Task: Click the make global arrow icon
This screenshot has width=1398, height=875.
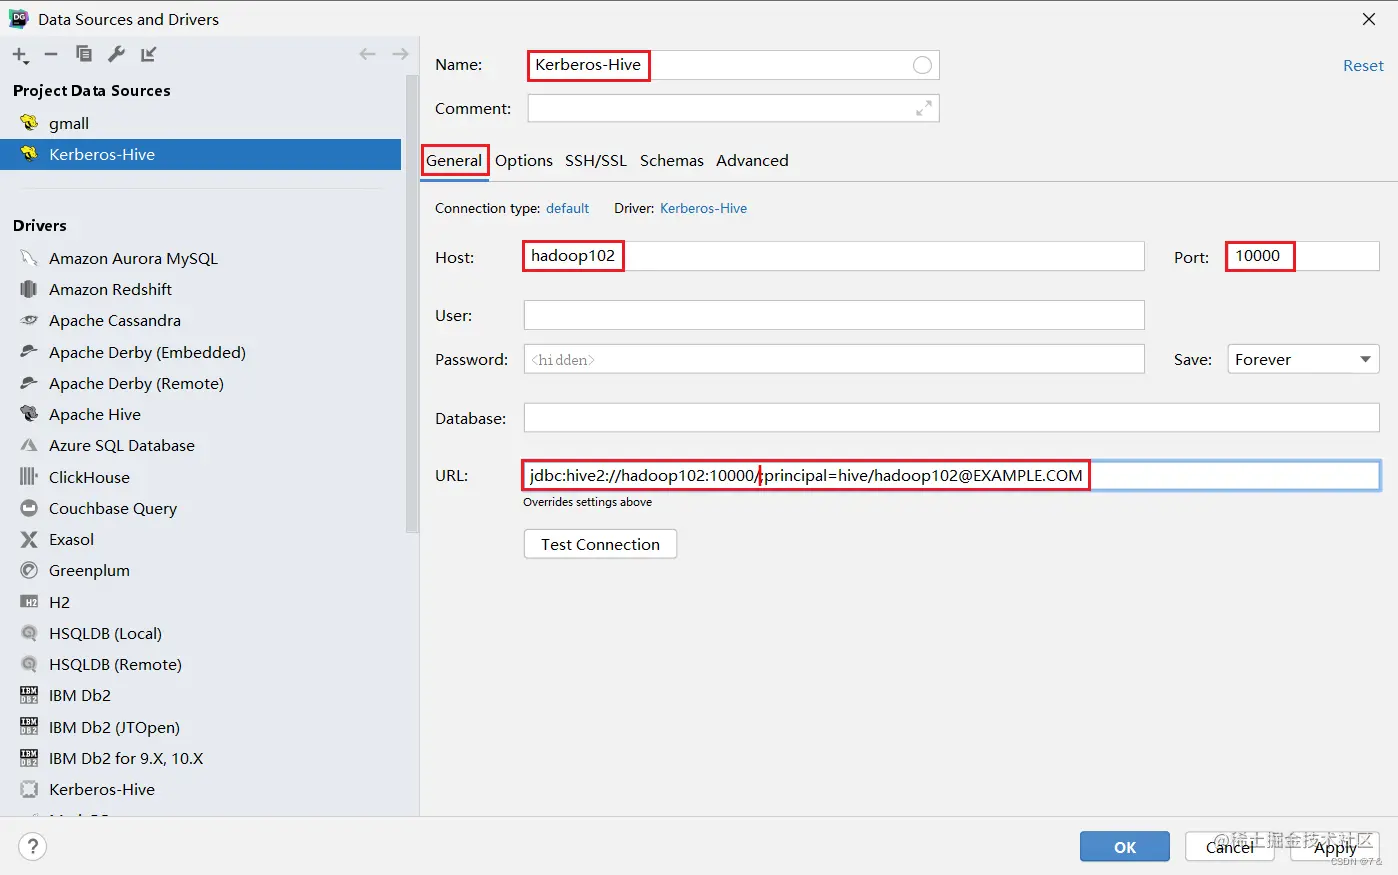Action: click(x=149, y=54)
